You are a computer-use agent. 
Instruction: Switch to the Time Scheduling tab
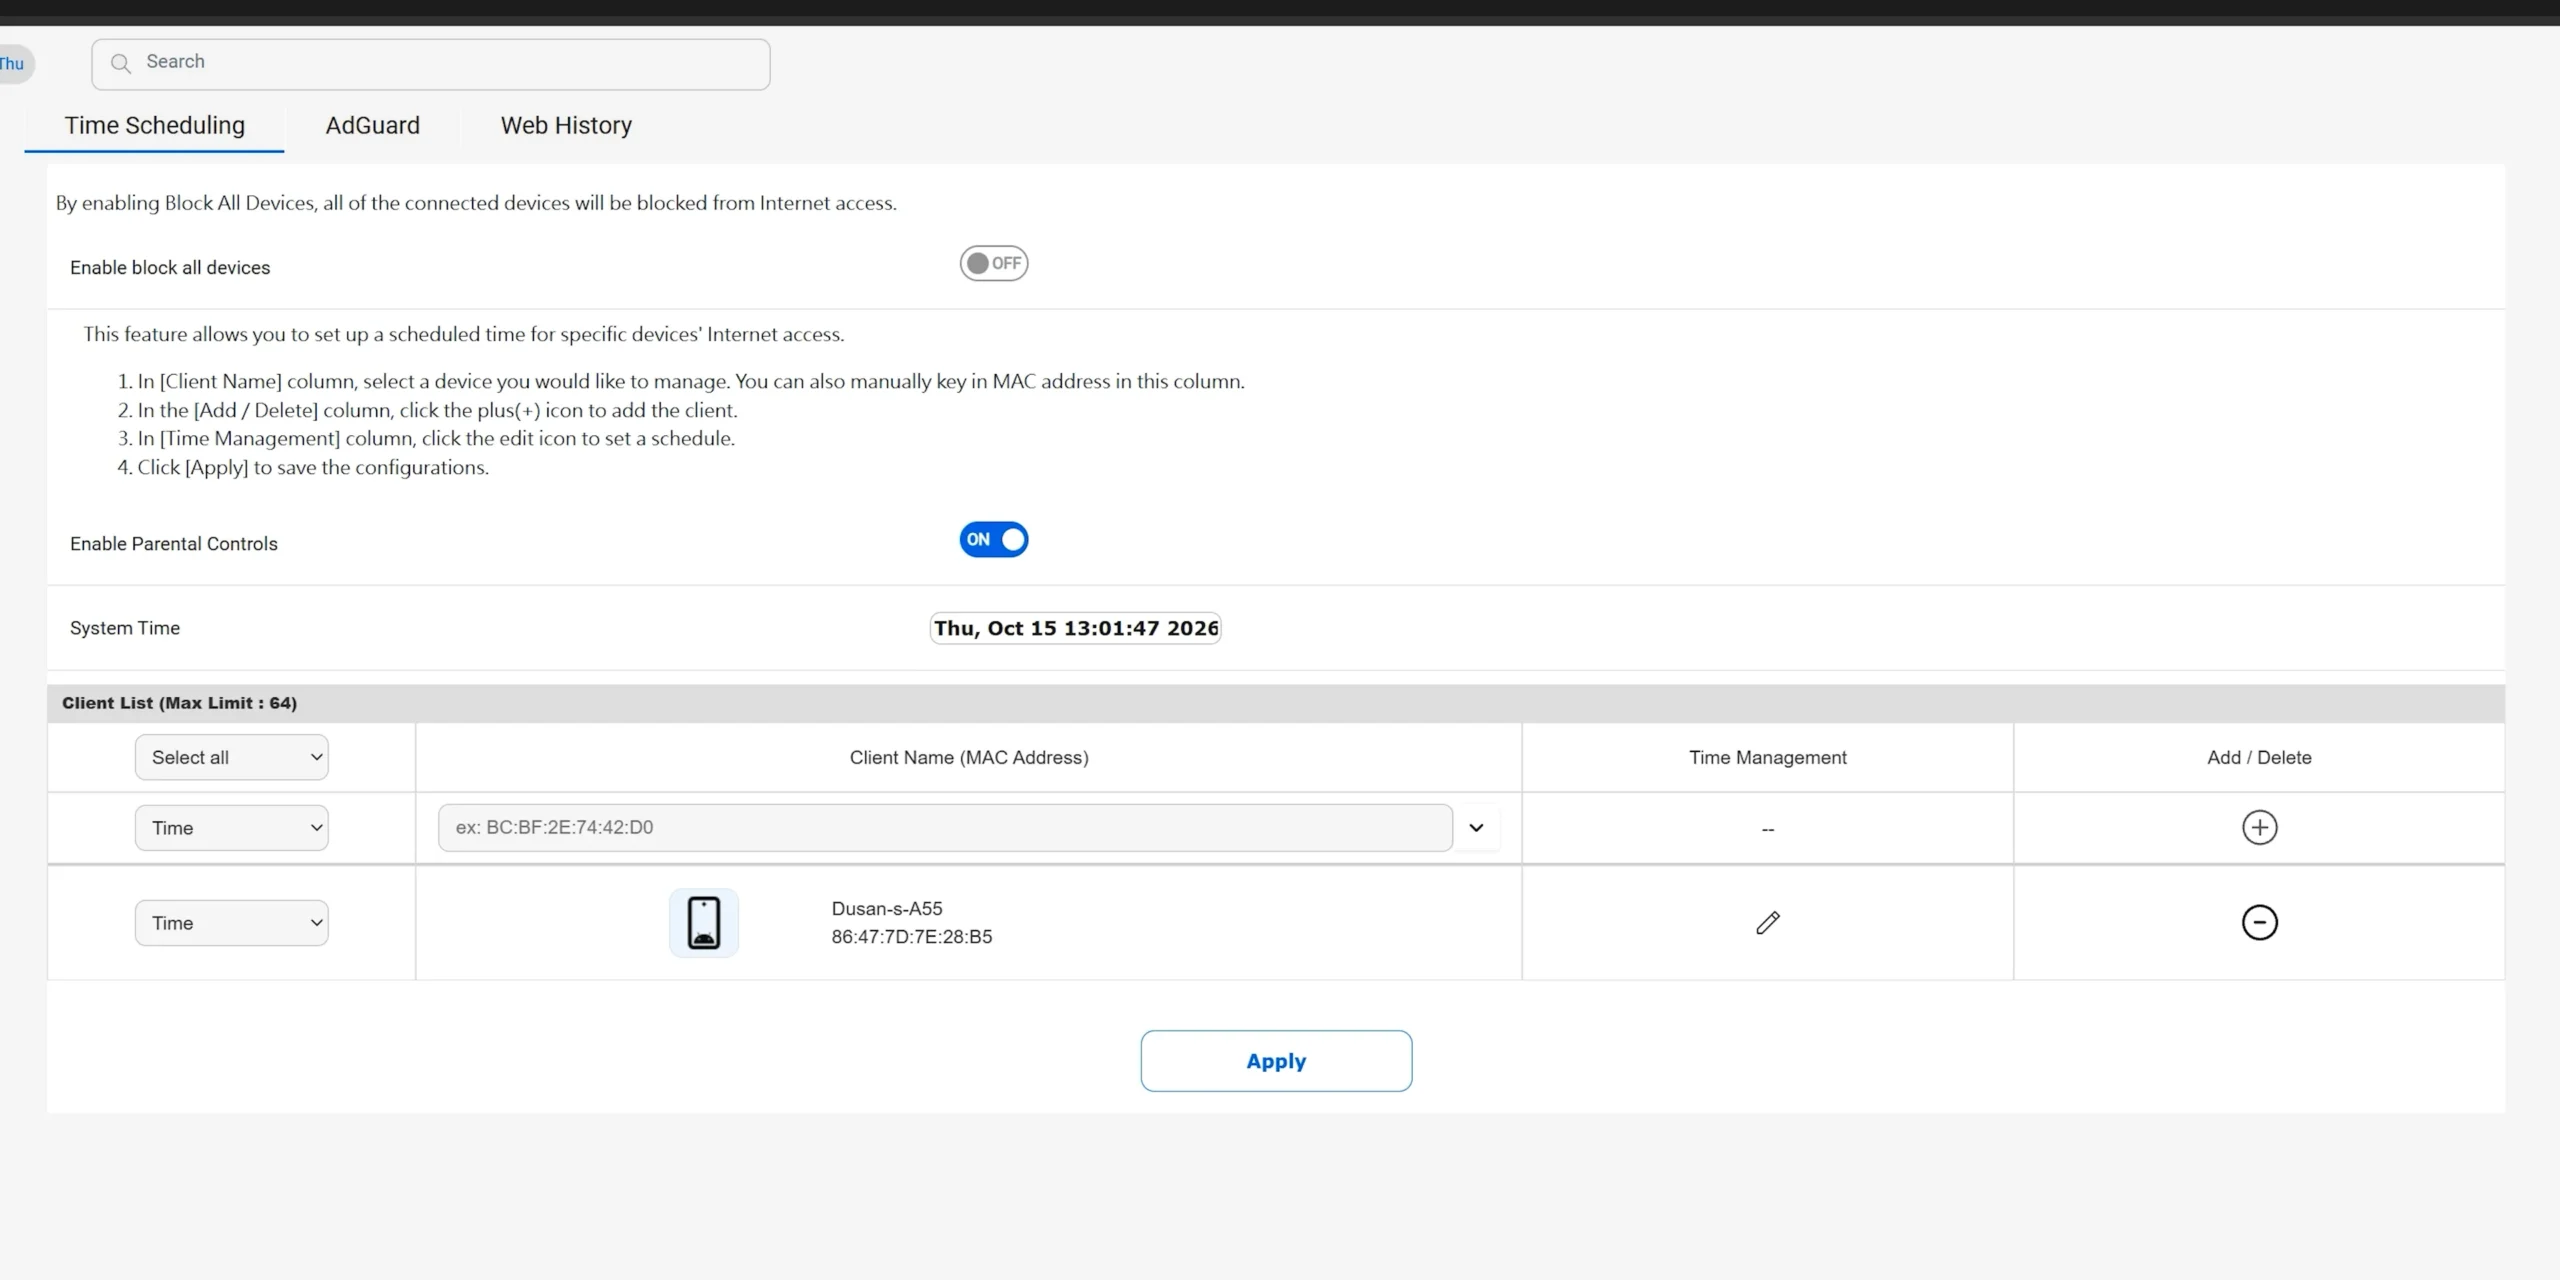(155, 125)
